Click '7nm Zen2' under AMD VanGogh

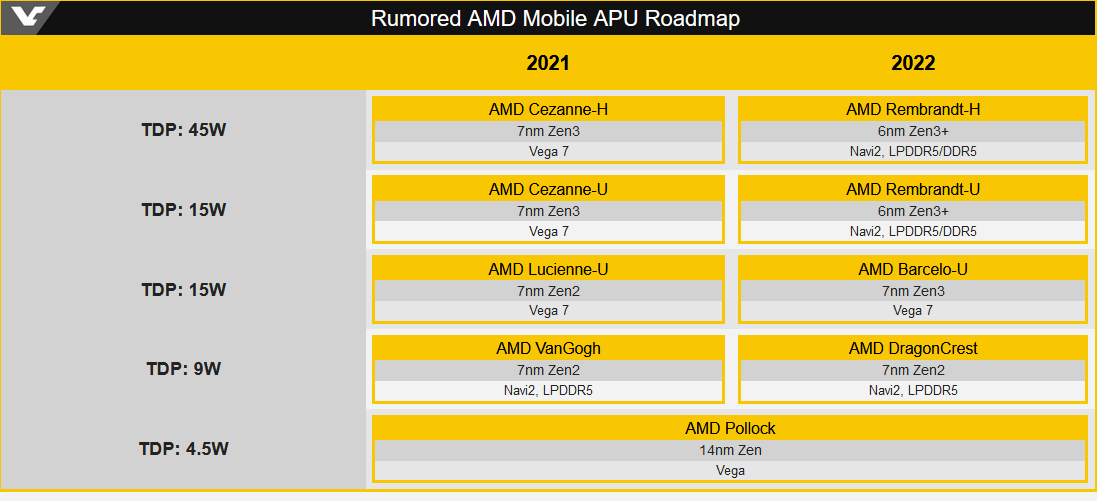(x=548, y=370)
